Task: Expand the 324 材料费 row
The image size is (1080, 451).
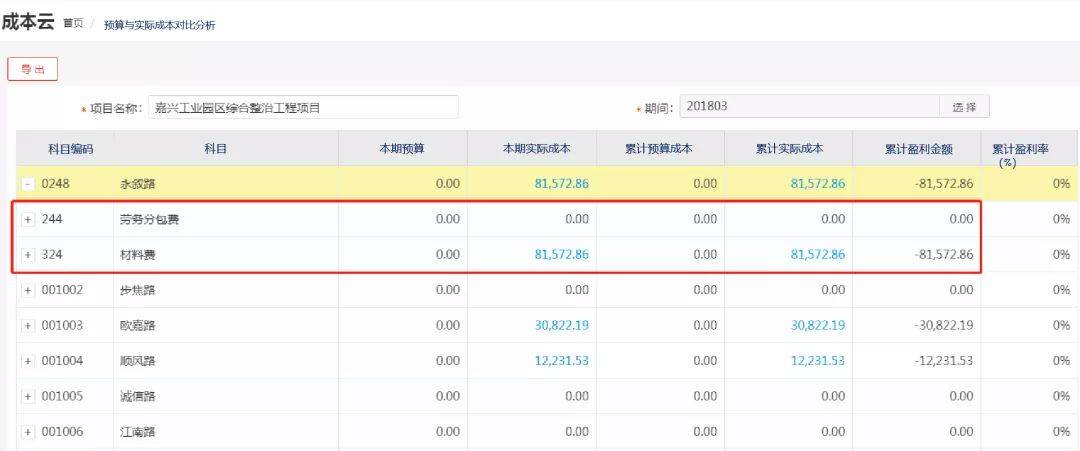Action: tap(28, 255)
